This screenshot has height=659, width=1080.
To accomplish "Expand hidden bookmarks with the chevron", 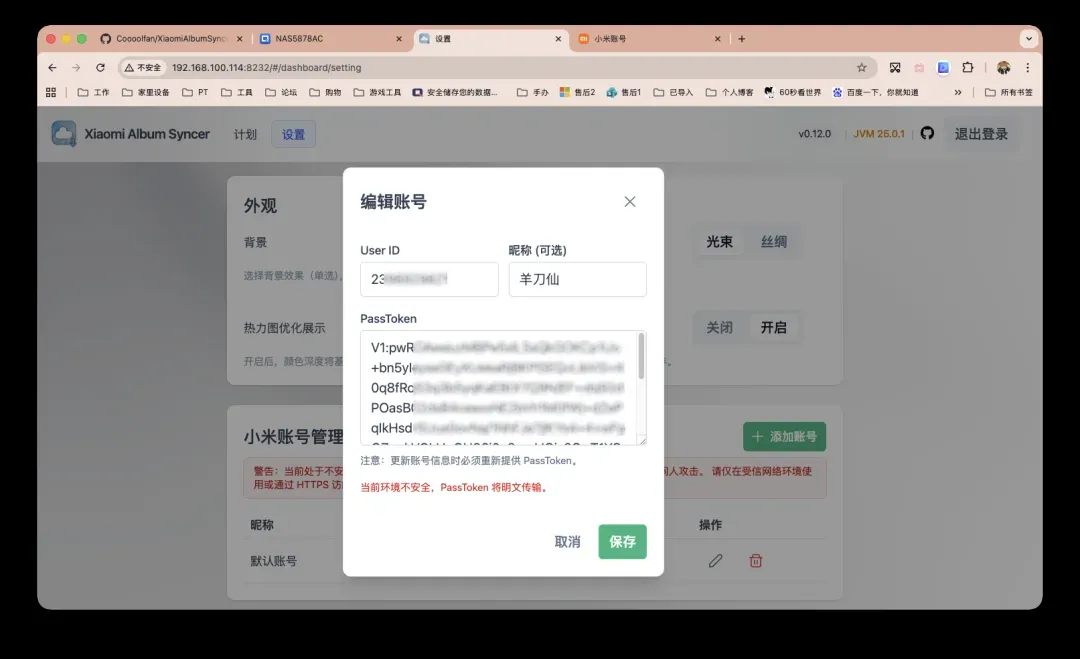I will coord(958,92).
